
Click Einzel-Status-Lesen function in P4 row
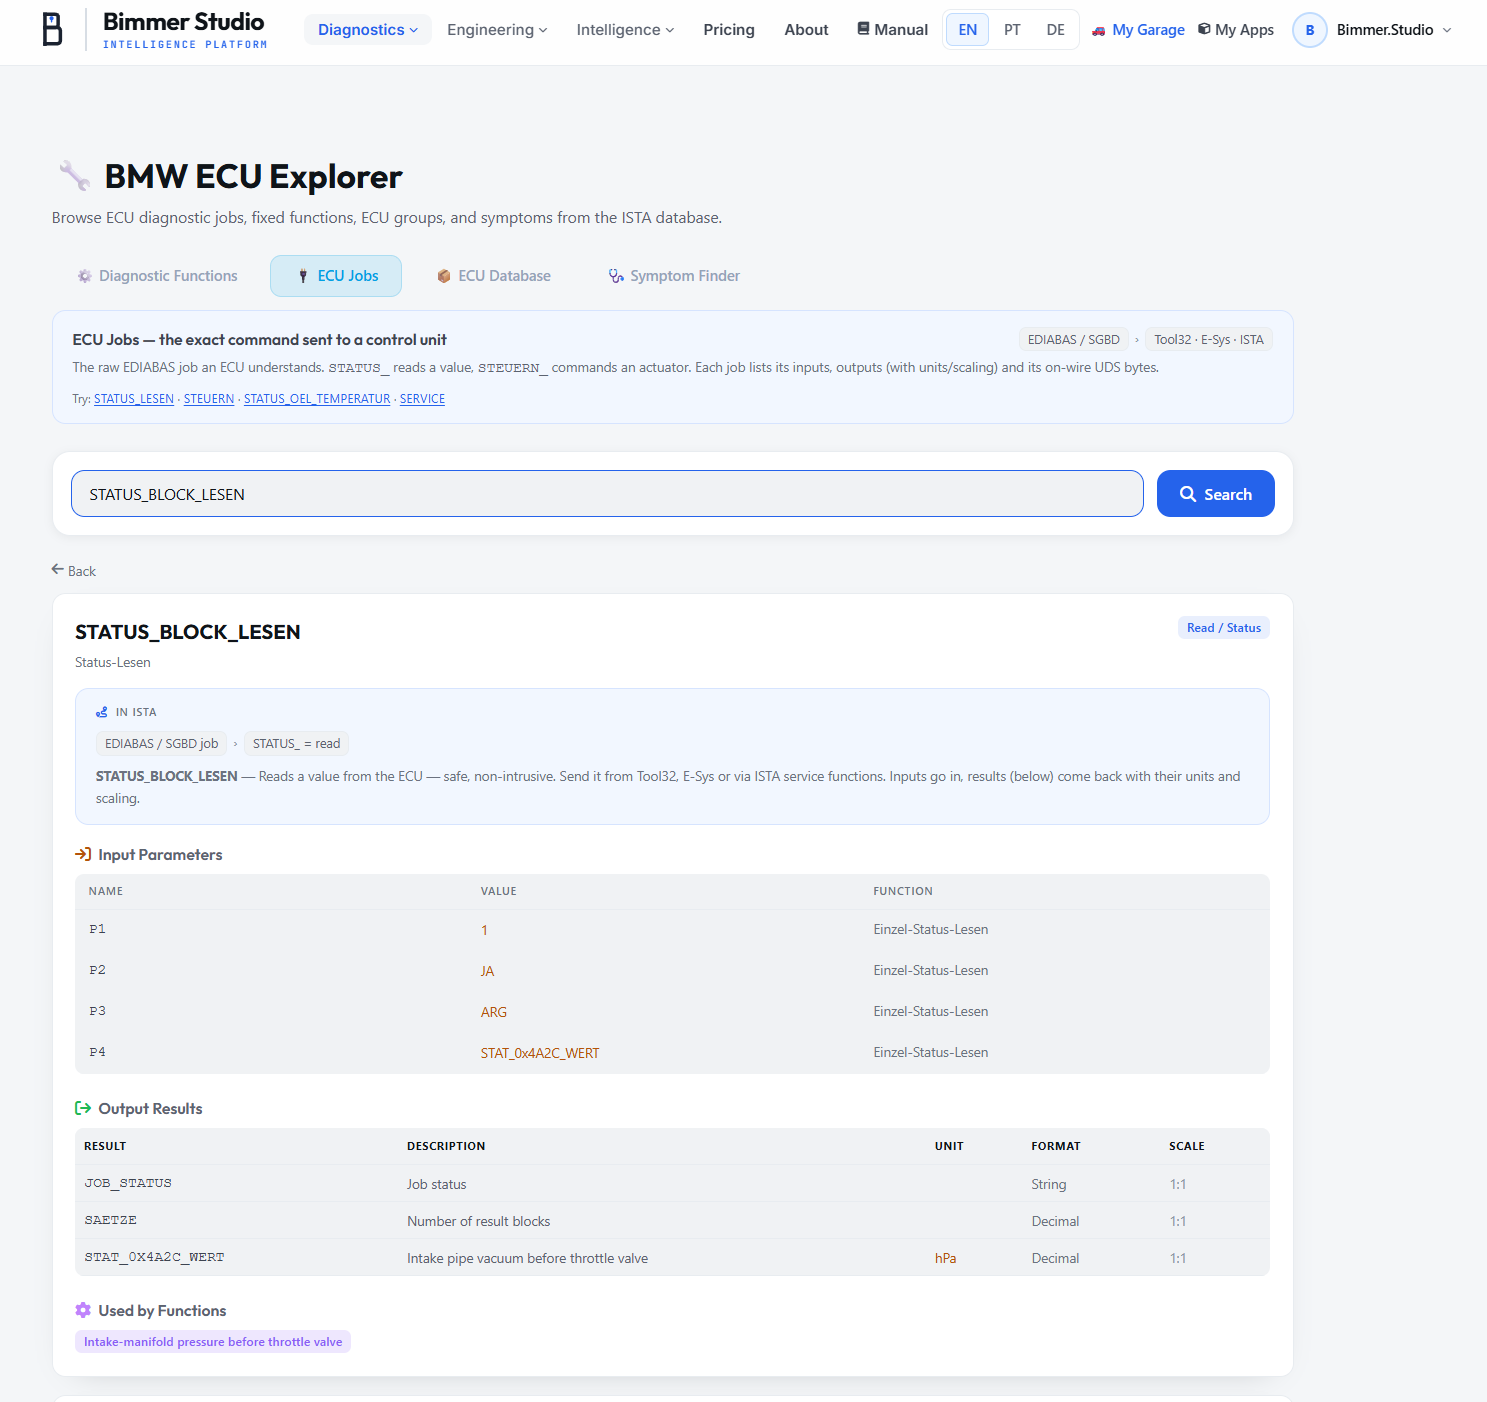point(931,1053)
